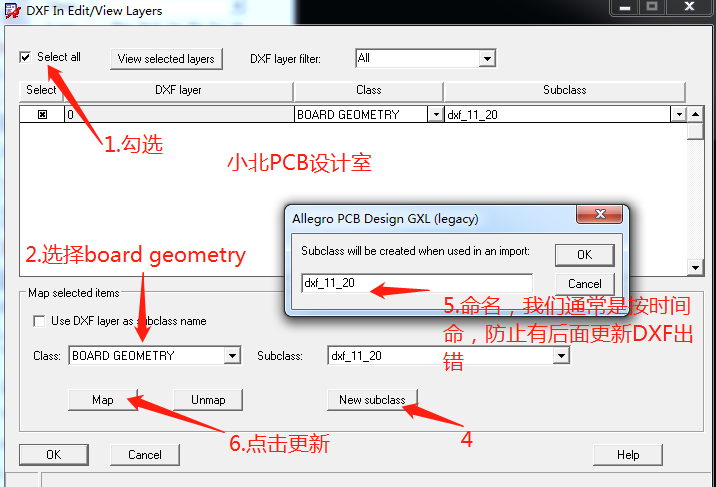Minimize the DXF In Edit/View Layers window
The image size is (716, 487).
click(625, 7)
